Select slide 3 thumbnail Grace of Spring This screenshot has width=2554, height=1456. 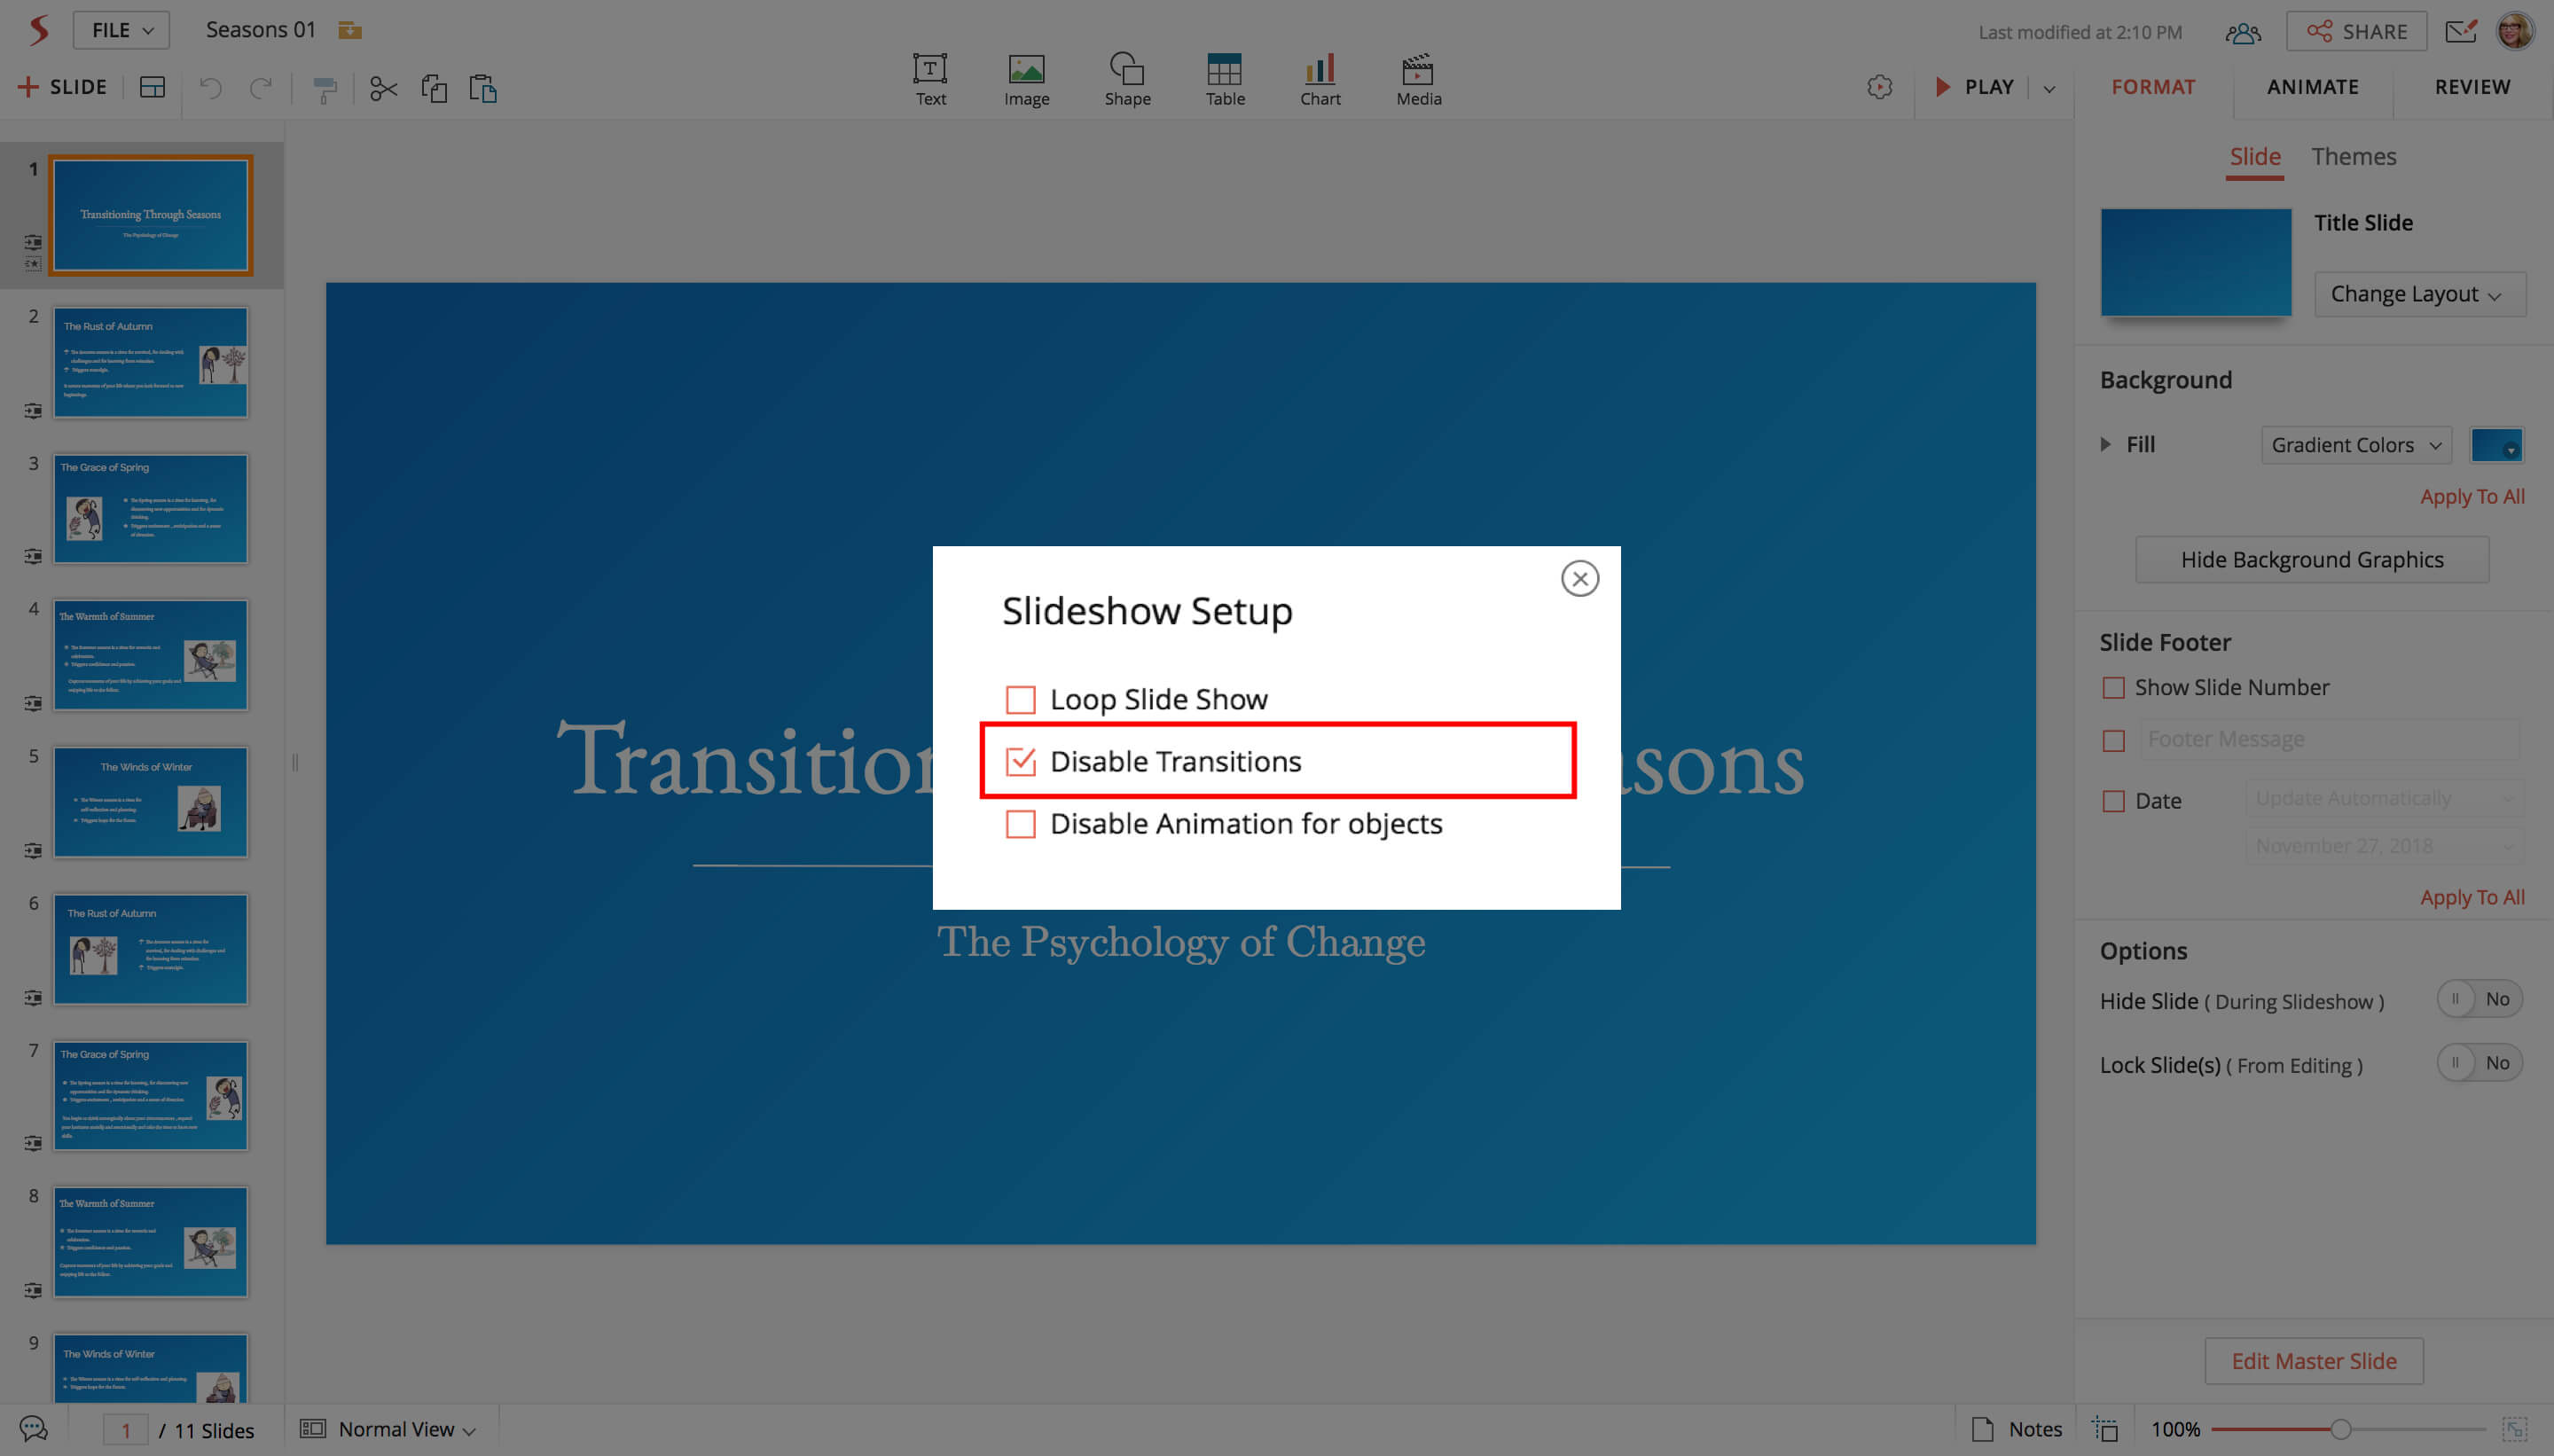click(150, 509)
